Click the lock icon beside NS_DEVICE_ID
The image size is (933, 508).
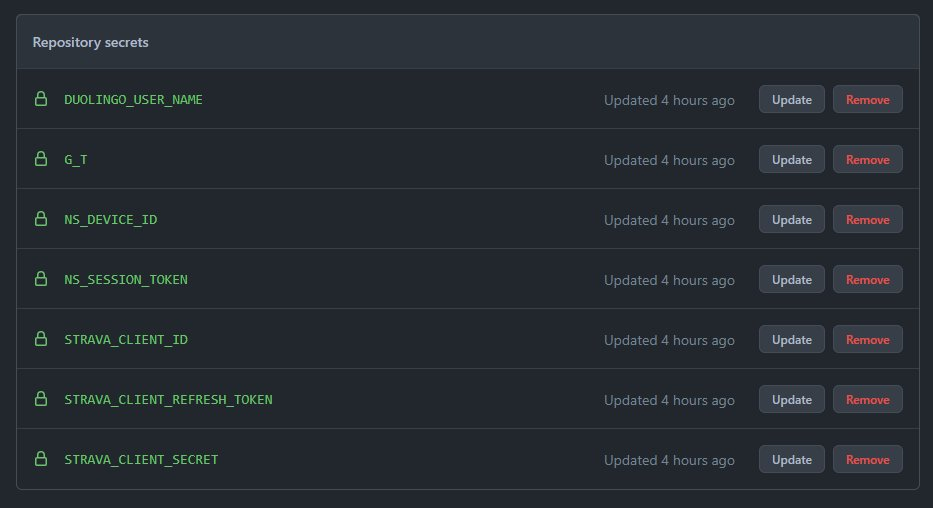(41, 219)
